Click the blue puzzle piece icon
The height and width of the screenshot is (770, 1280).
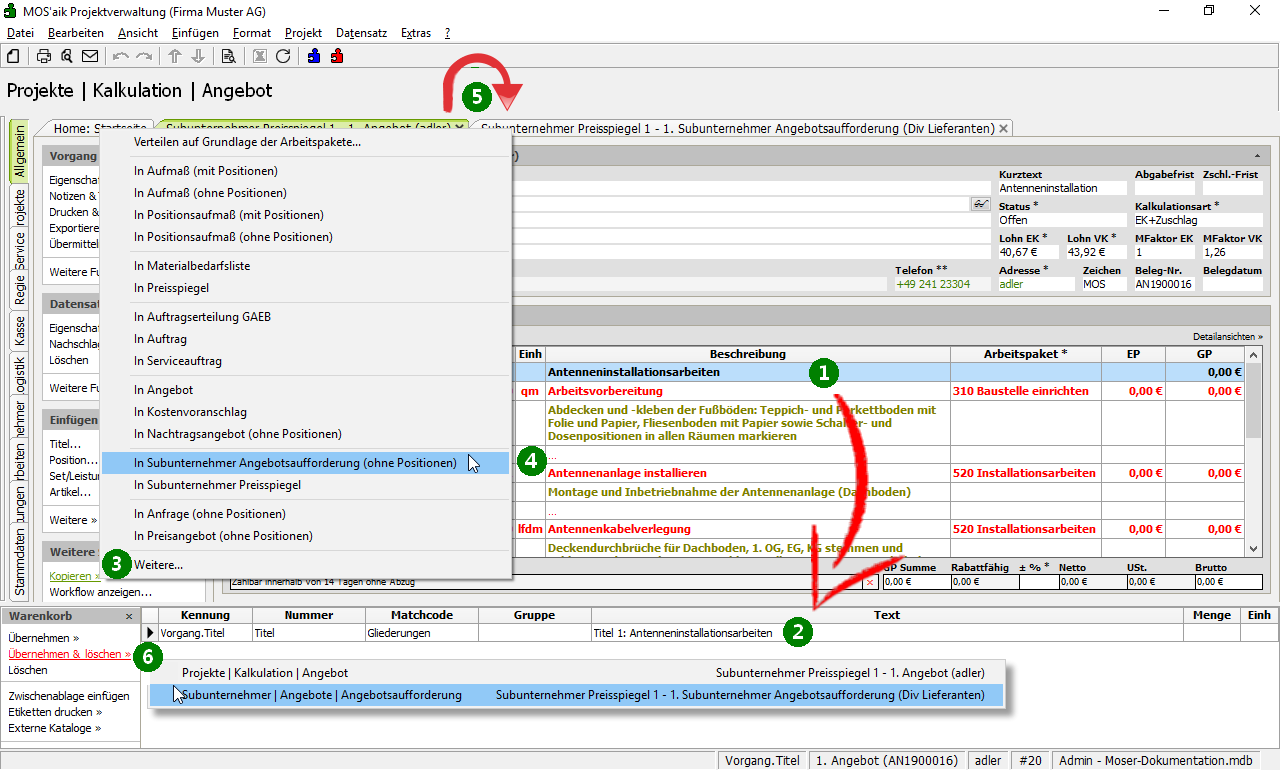(x=314, y=56)
